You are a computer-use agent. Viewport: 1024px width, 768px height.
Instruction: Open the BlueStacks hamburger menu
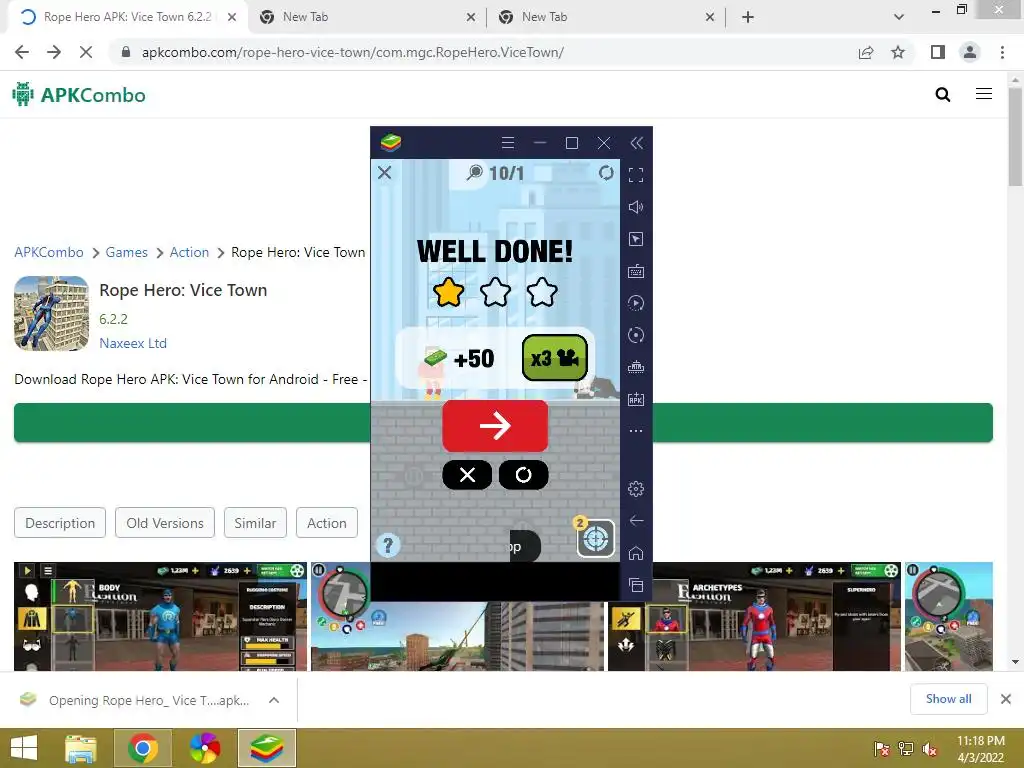click(507, 142)
